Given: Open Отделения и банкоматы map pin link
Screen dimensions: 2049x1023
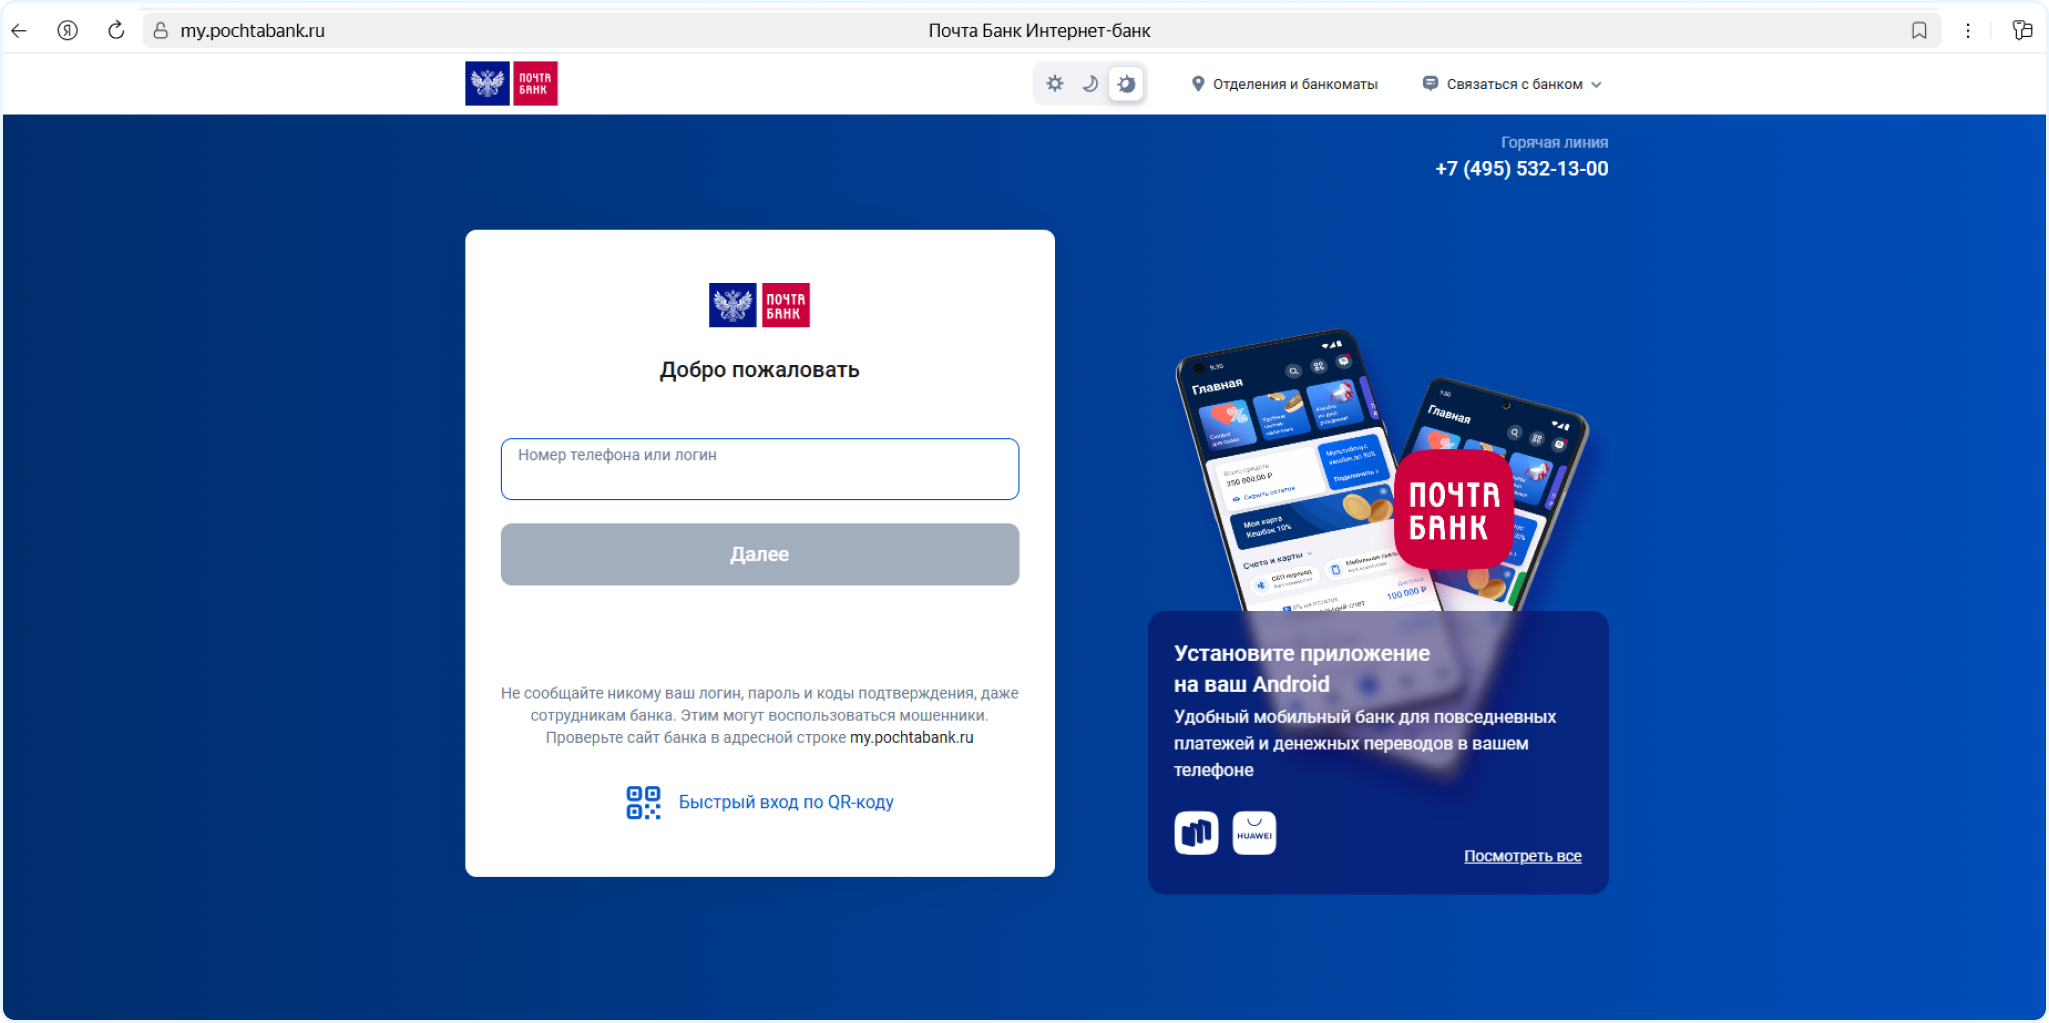Looking at the screenshot, I should 1284,84.
